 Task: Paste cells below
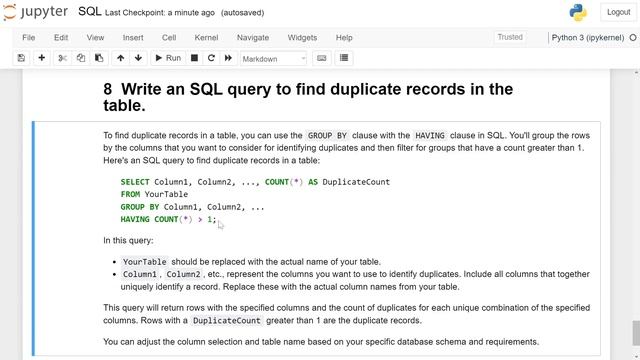[99, 58]
